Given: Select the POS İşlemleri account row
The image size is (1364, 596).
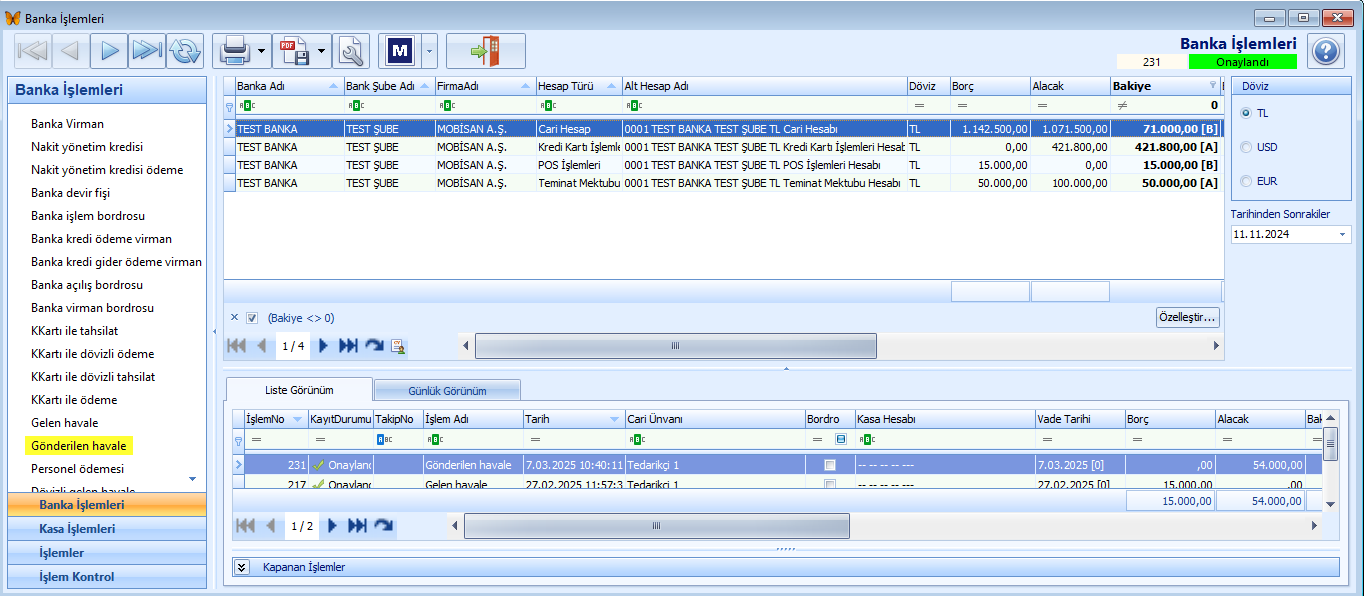Looking at the screenshot, I should coord(723,165).
